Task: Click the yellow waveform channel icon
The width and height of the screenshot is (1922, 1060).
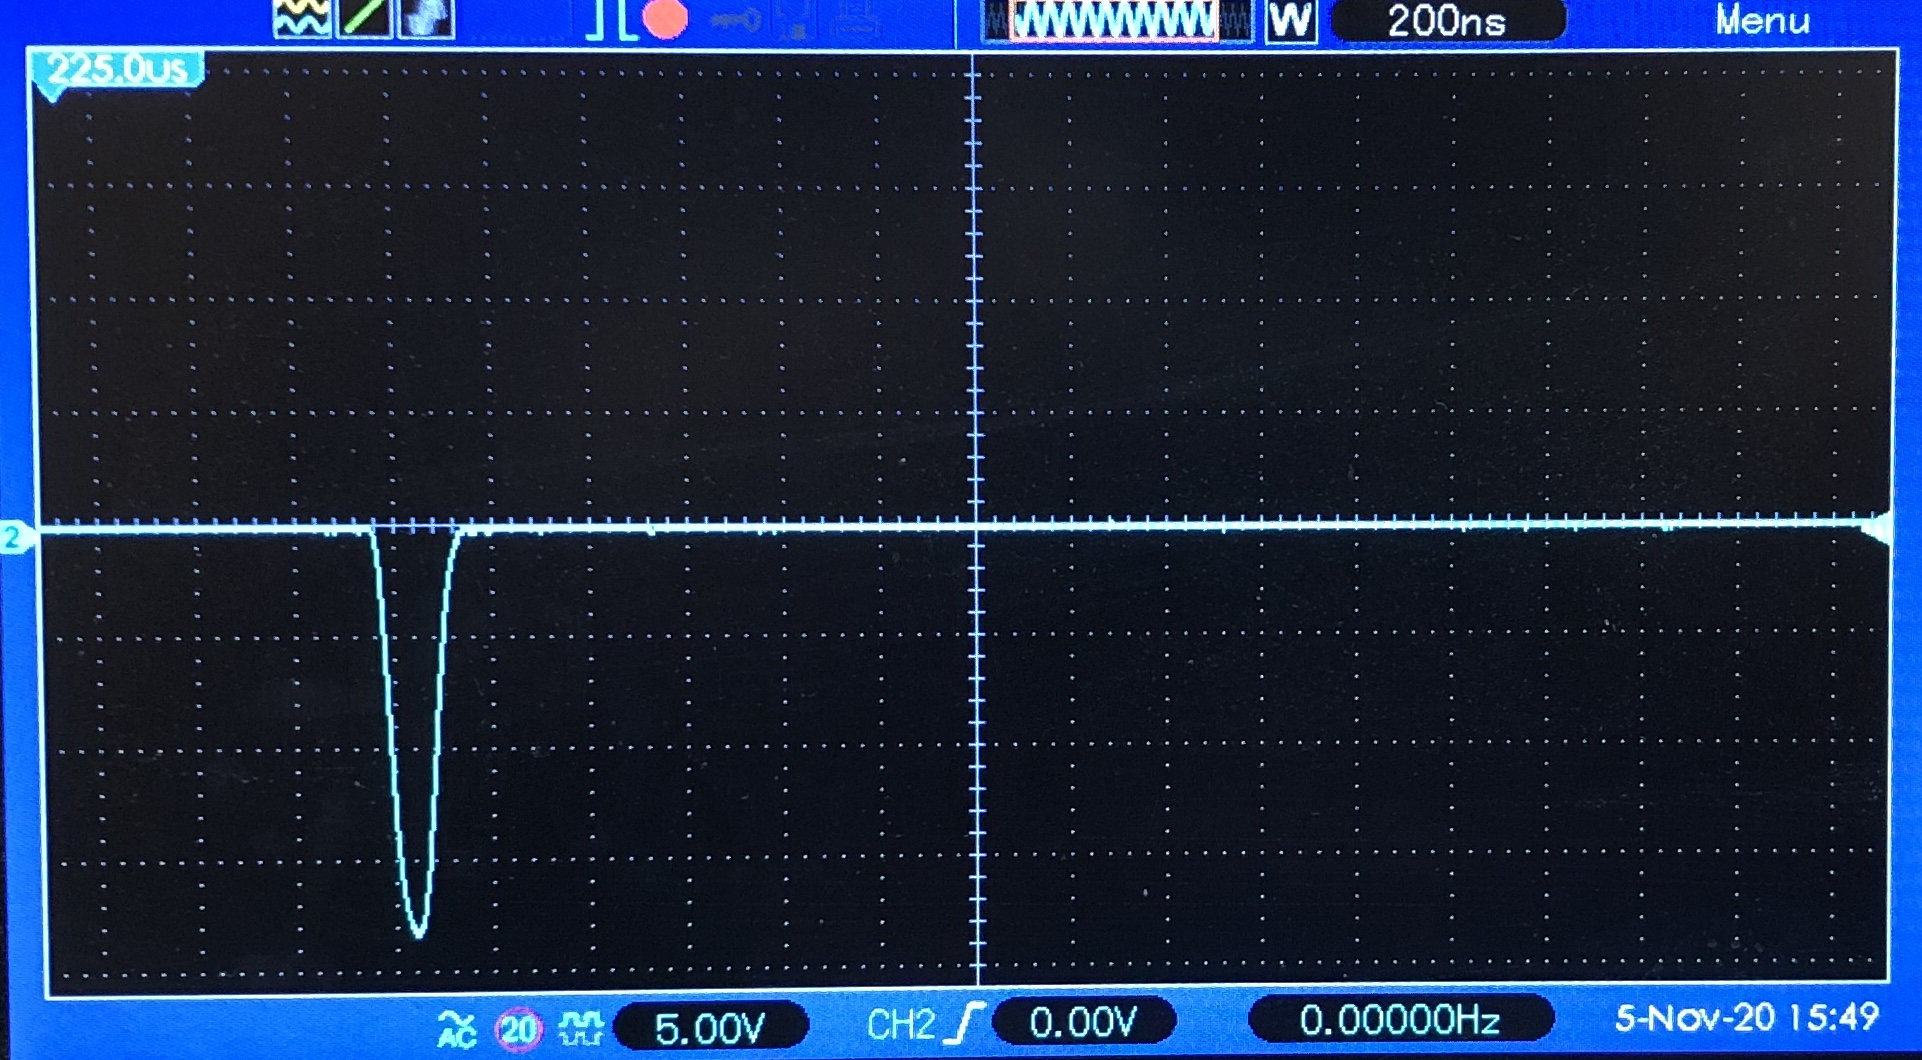Action: pyautogui.click(x=302, y=18)
